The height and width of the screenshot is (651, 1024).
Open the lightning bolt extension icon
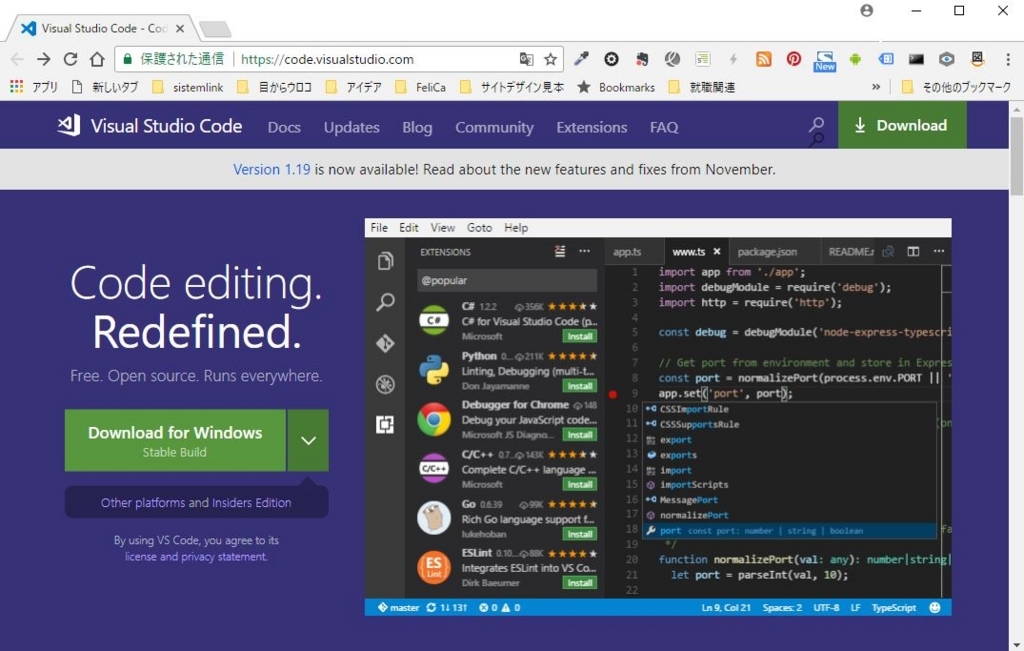pos(733,59)
